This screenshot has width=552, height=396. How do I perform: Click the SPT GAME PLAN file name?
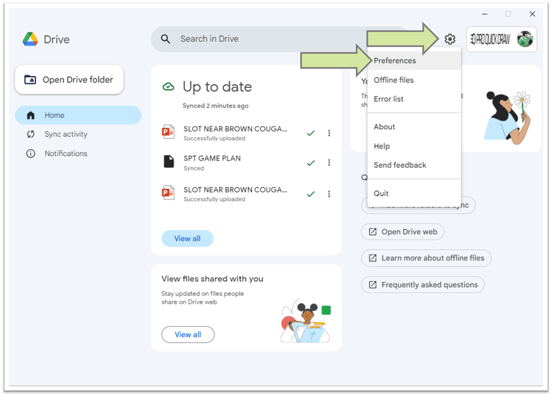click(x=212, y=158)
